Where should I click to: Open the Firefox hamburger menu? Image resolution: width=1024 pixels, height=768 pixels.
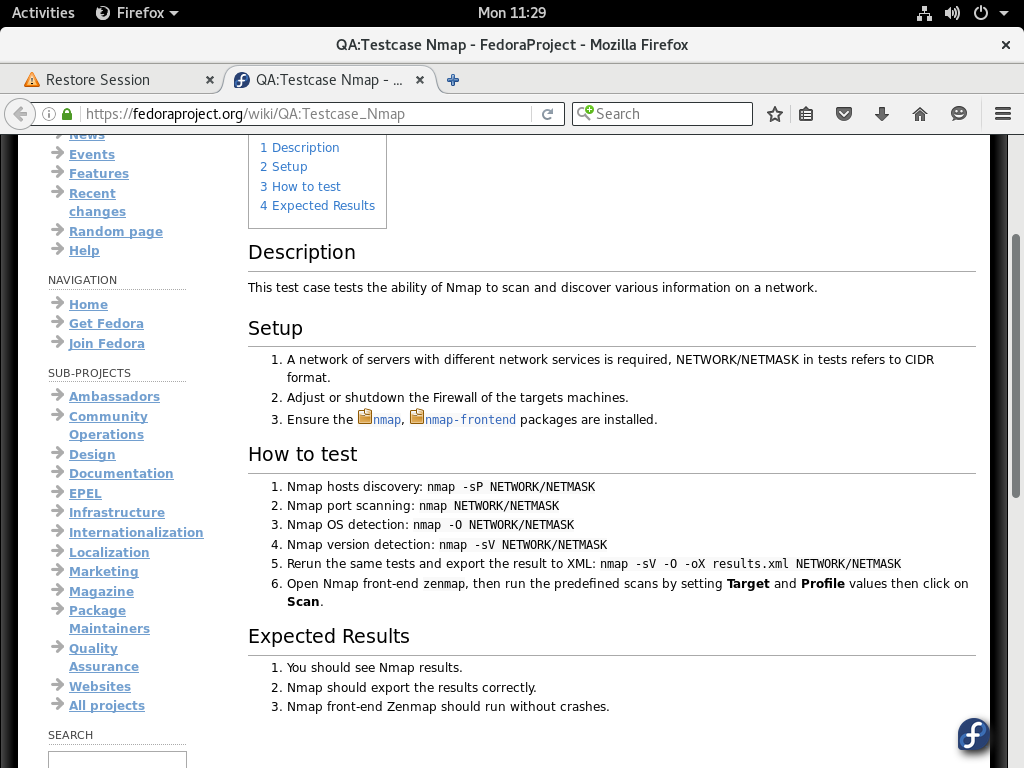[x=1003, y=114]
